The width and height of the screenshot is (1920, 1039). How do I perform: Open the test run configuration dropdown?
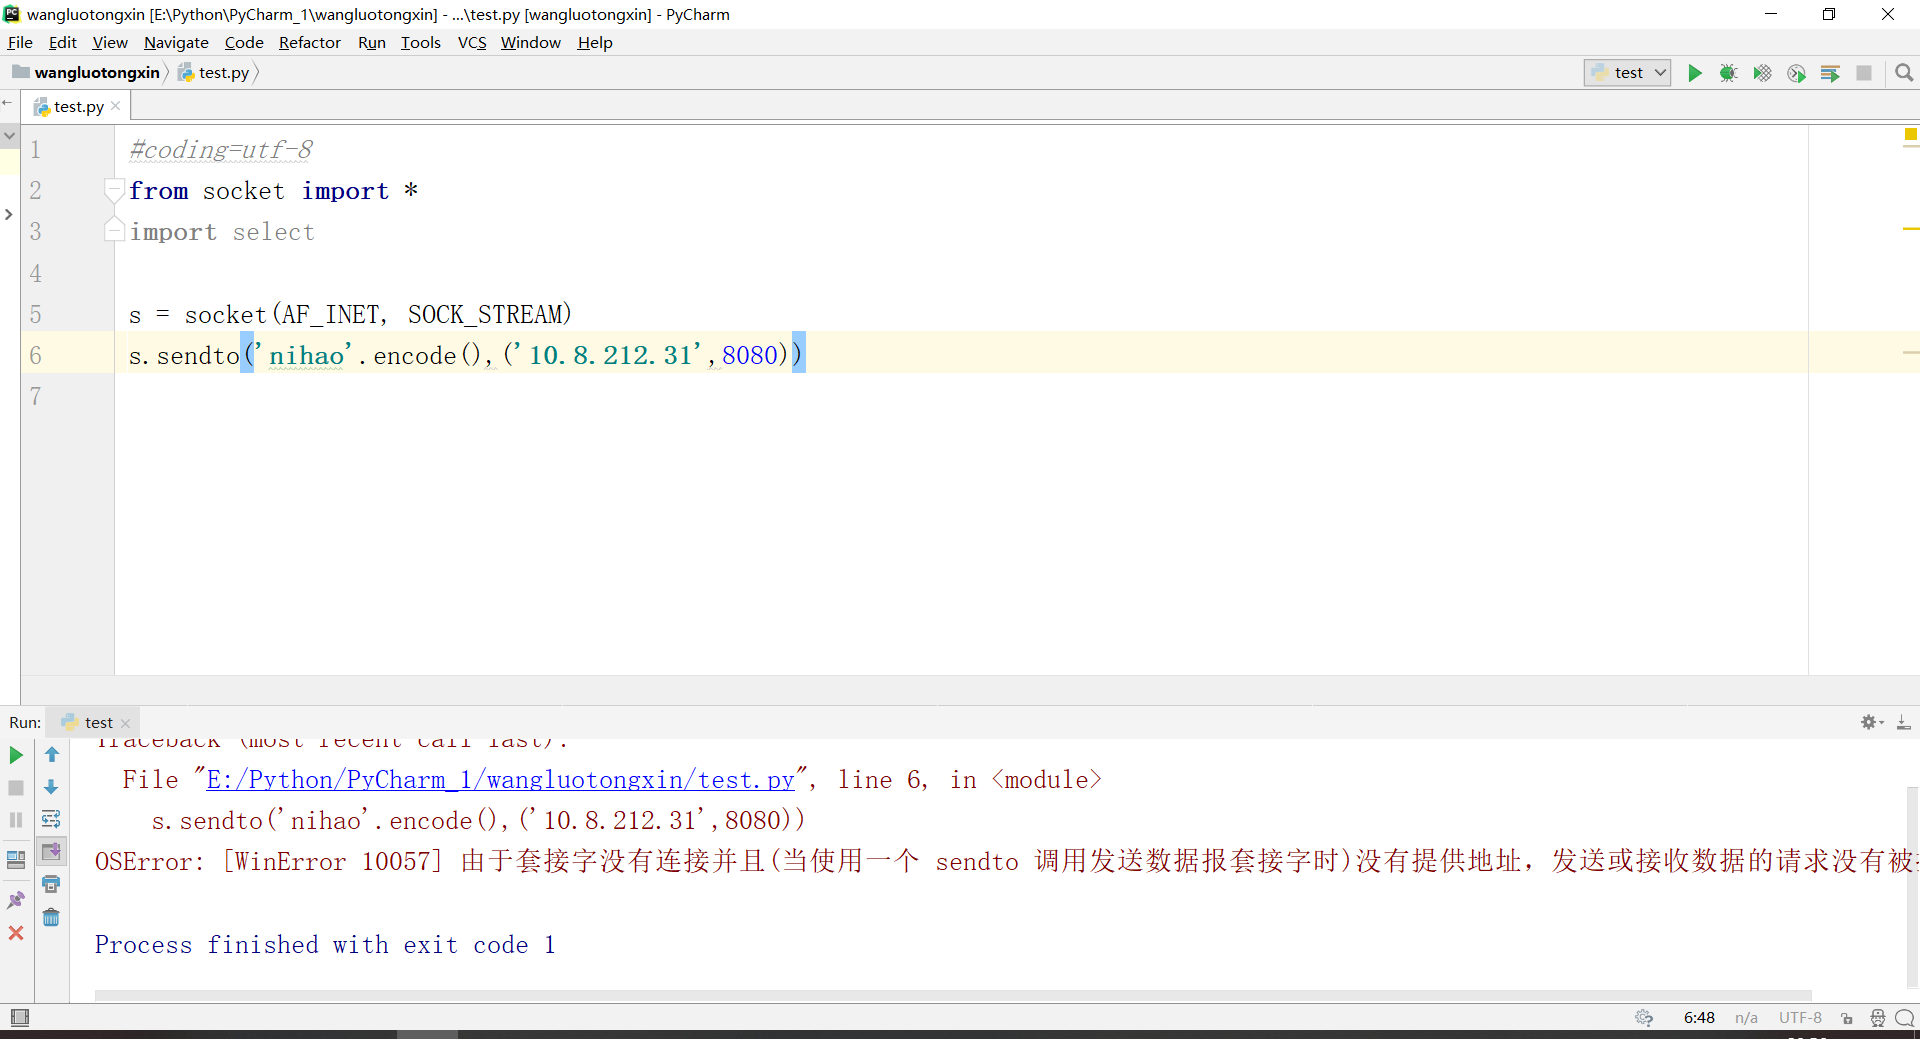pos(1627,73)
